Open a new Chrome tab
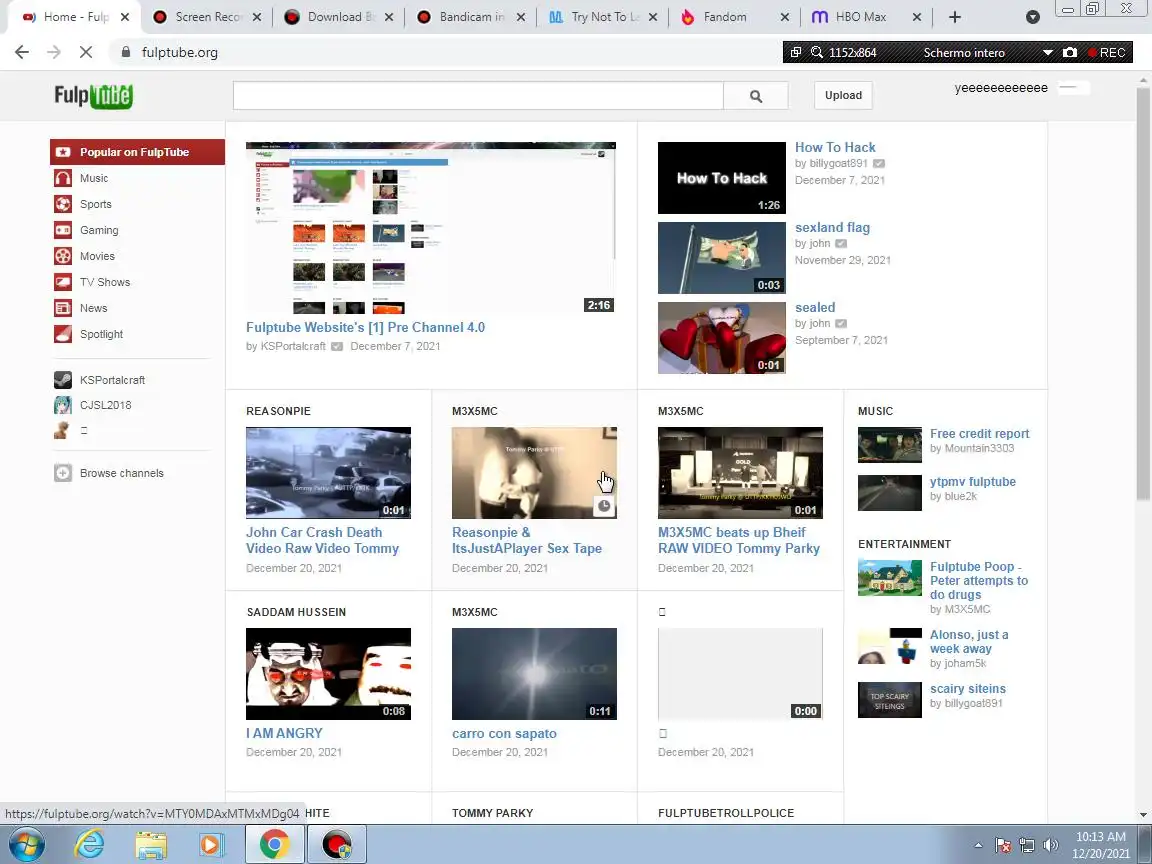Viewport: 1152px width, 864px height. (954, 17)
